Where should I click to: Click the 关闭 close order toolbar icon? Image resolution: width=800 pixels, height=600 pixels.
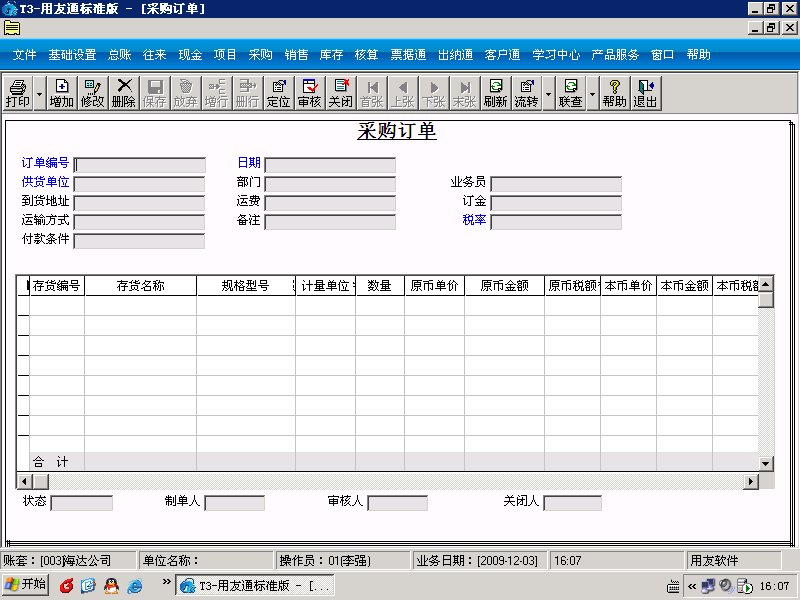tap(341, 93)
